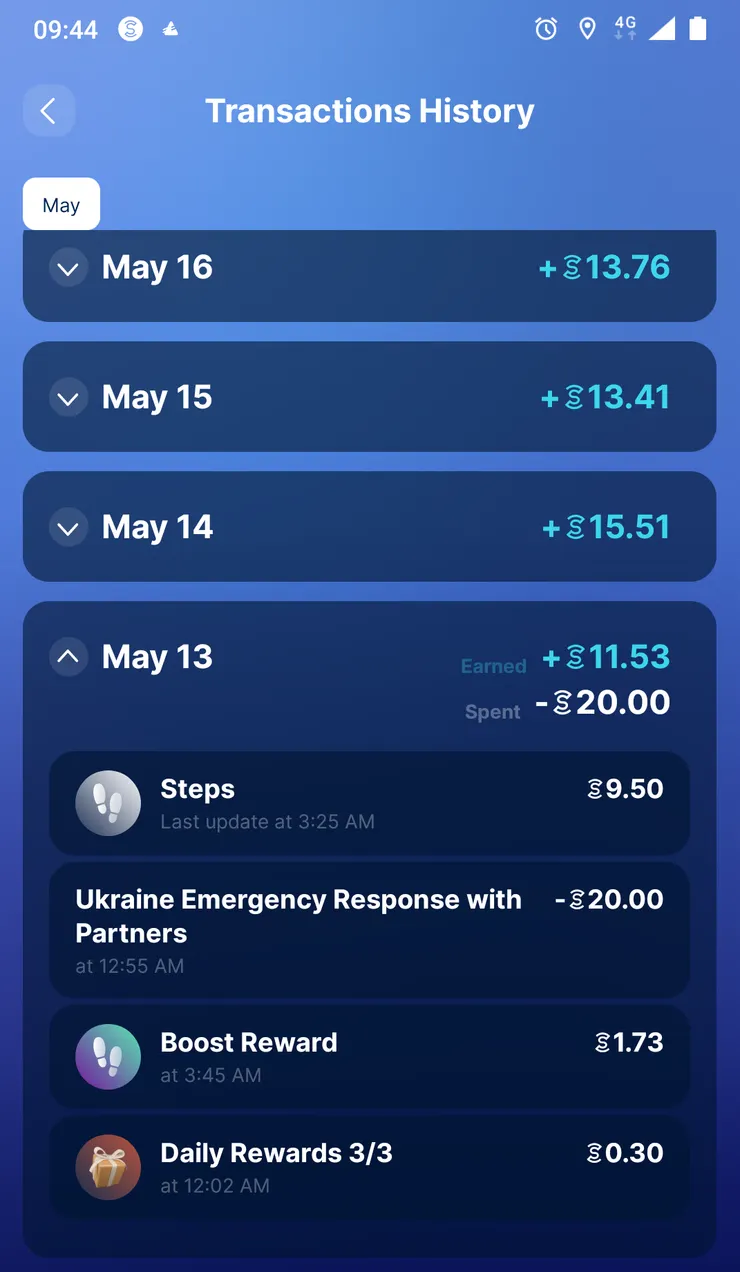740x1272 pixels.
Task: Tap the location pin status icon
Action: (x=588, y=29)
